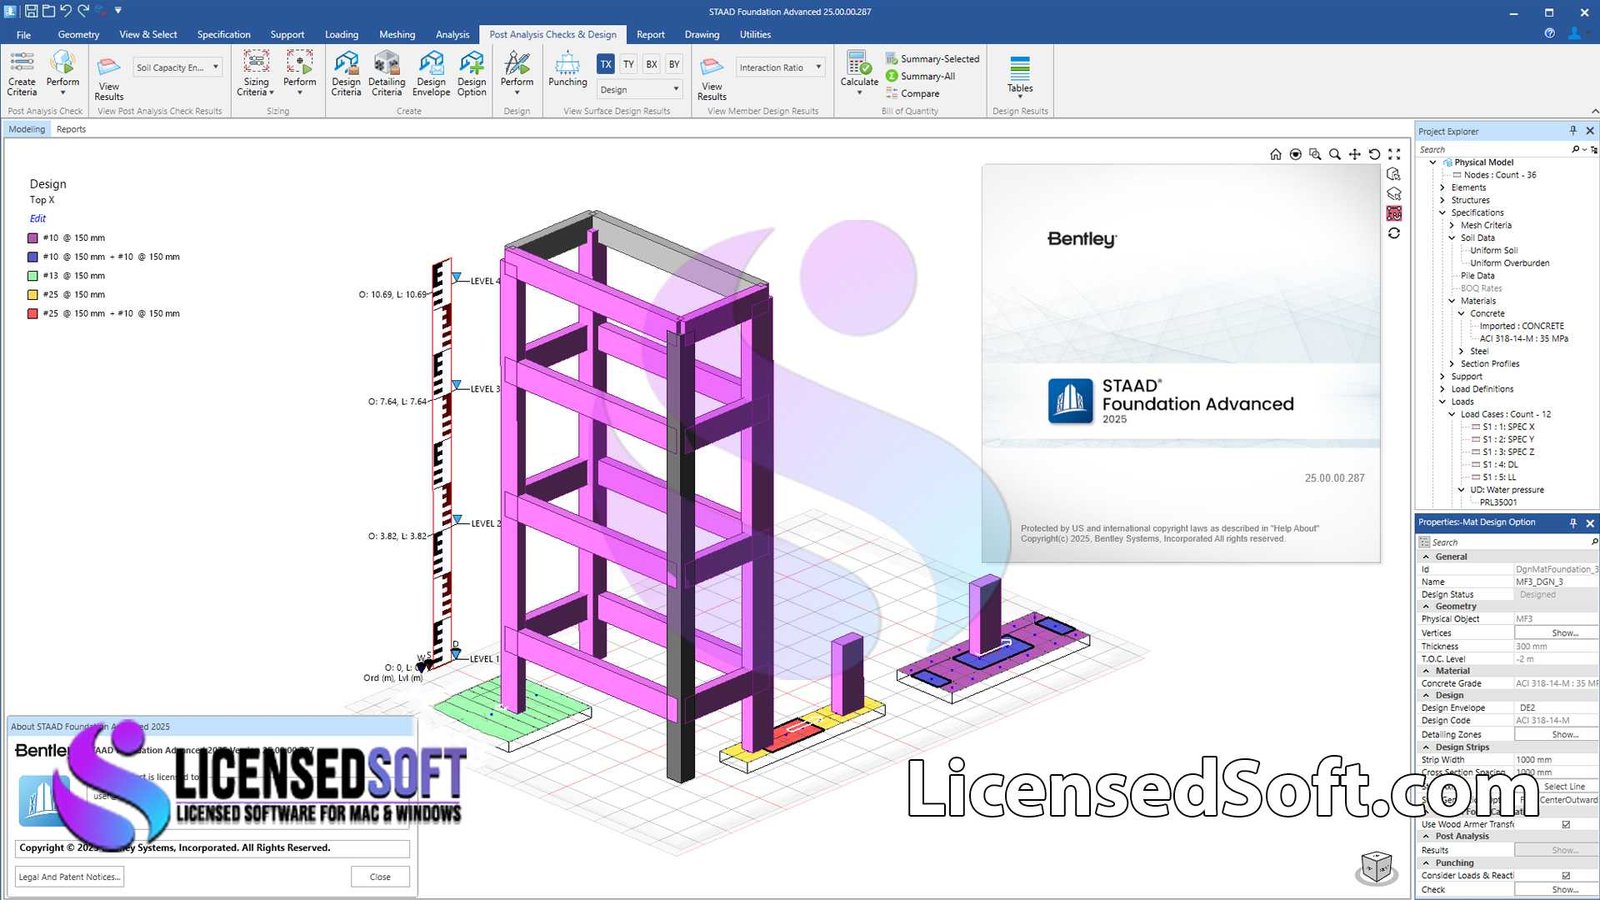Pin the Properties Mat Design Option panel
Image resolution: width=1600 pixels, height=900 pixels.
(1573, 523)
